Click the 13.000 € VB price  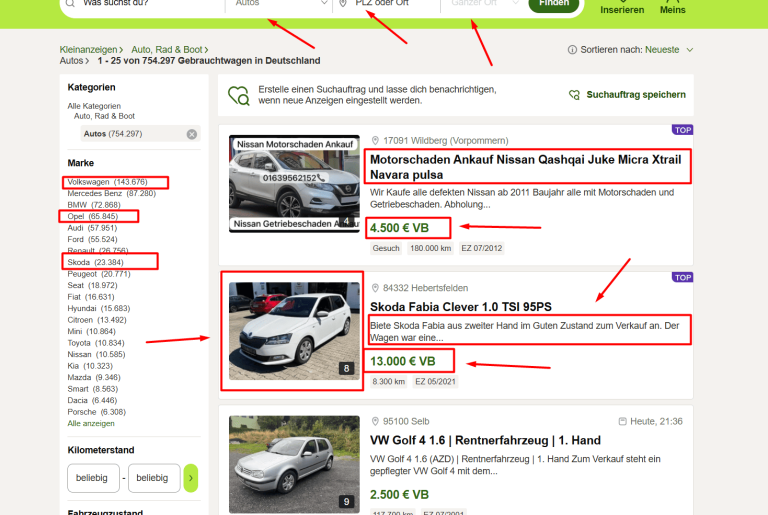click(403, 361)
